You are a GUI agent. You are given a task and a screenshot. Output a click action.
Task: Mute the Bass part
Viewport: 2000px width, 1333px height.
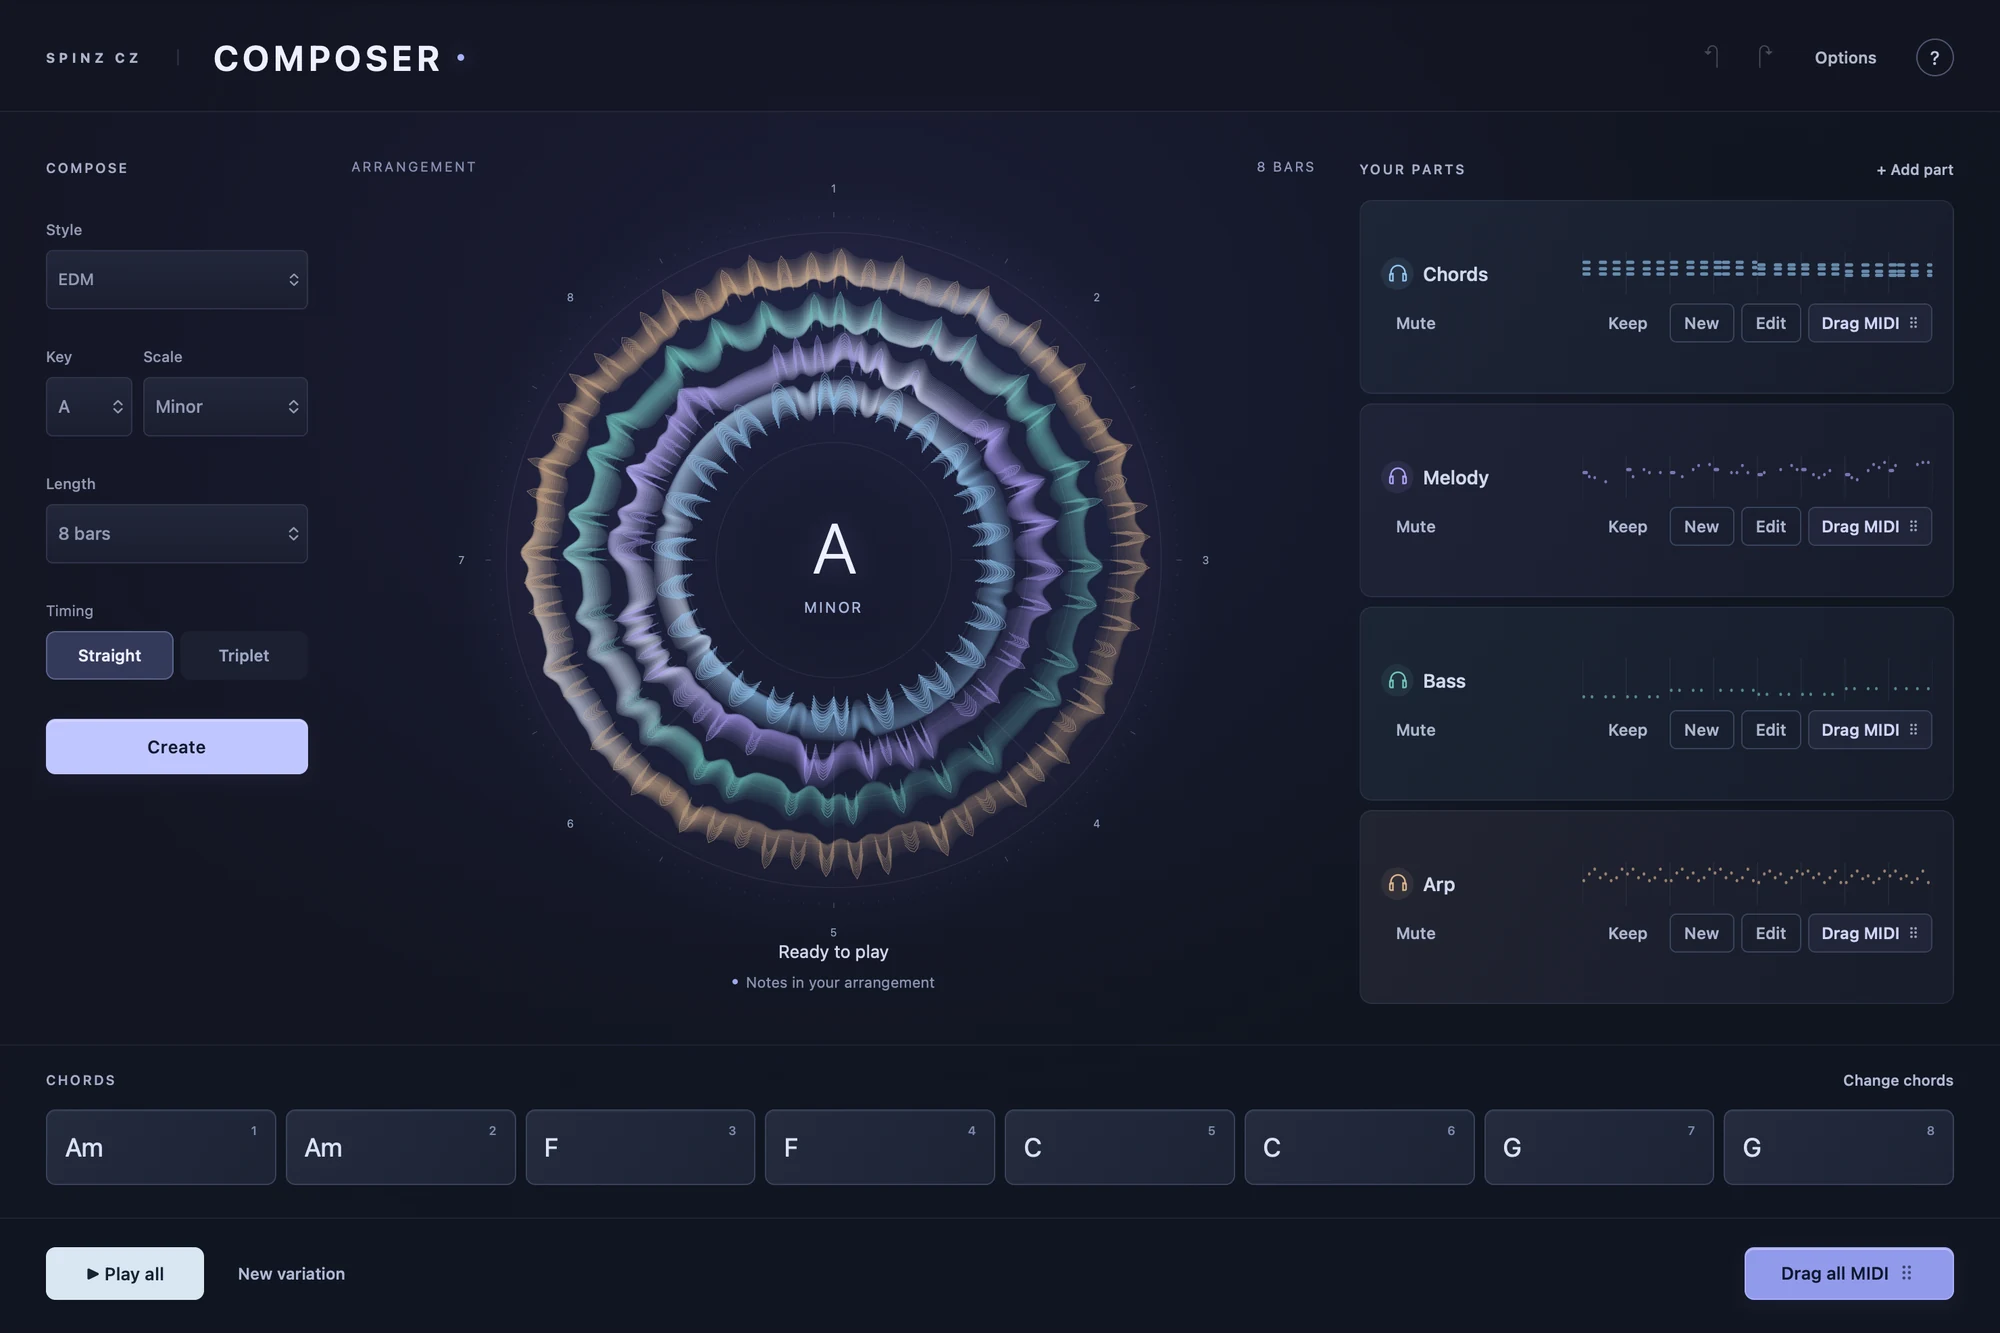(1415, 730)
